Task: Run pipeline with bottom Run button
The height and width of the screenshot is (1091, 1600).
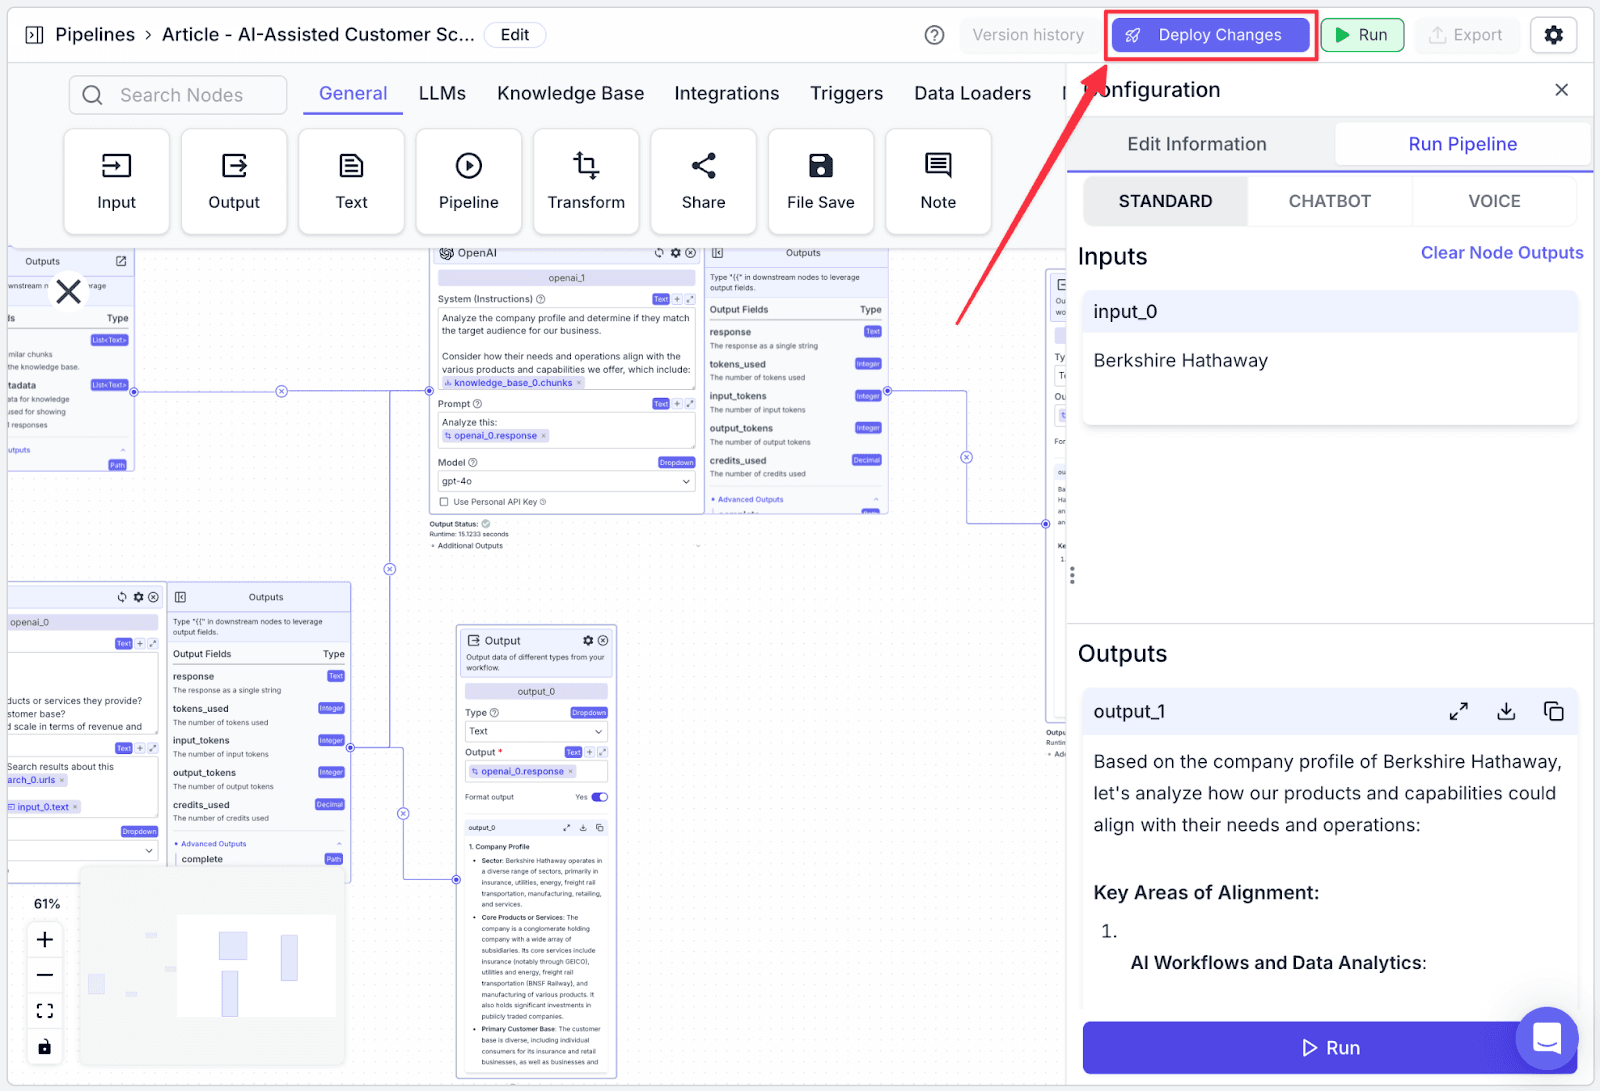Action: 1330,1047
